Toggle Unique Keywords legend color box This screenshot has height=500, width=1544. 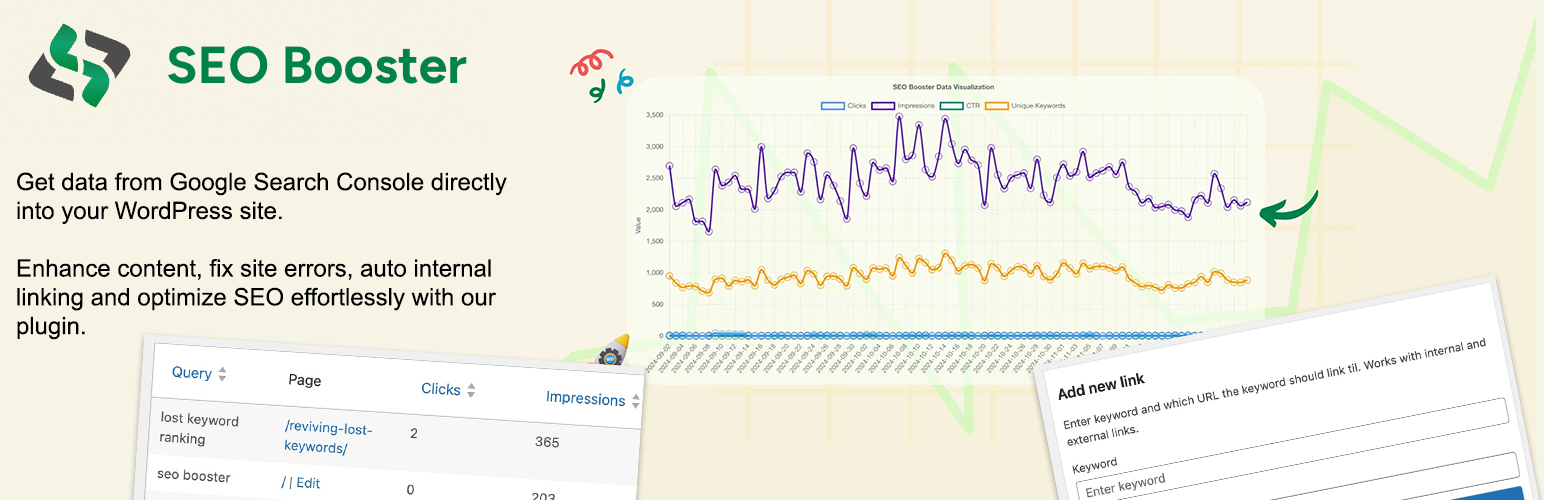click(996, 105)
